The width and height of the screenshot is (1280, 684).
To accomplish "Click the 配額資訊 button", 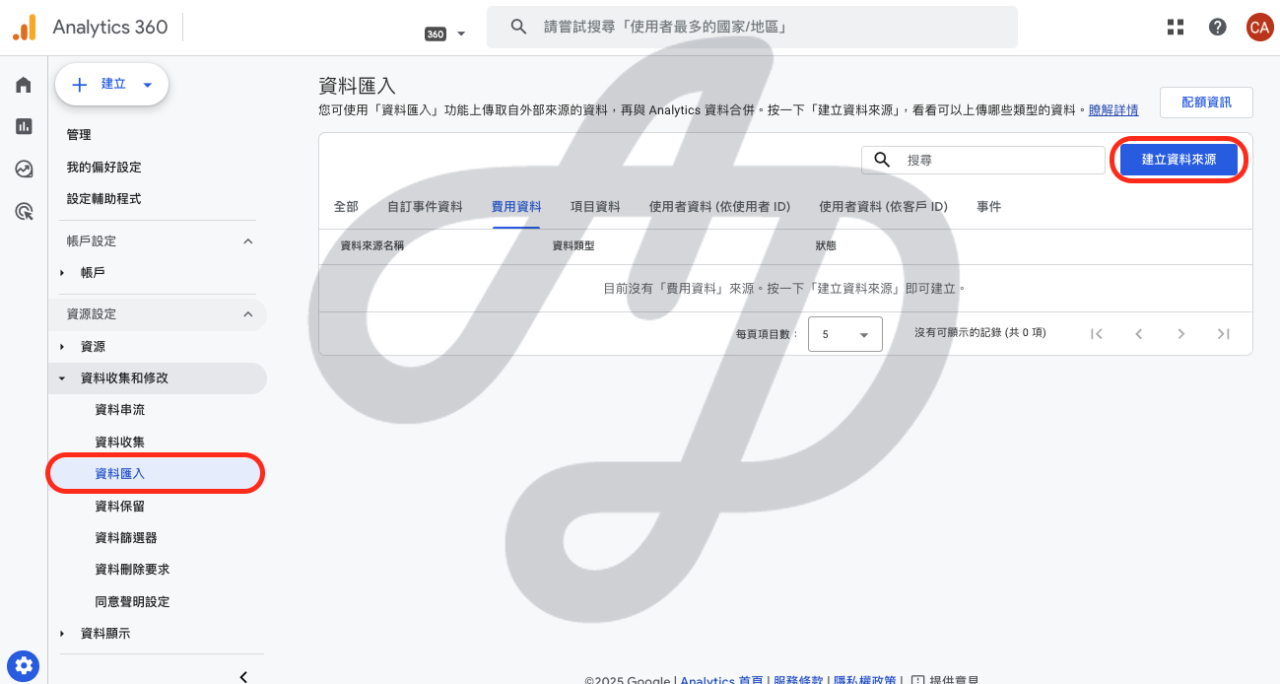I will [x=1206, y=102].
